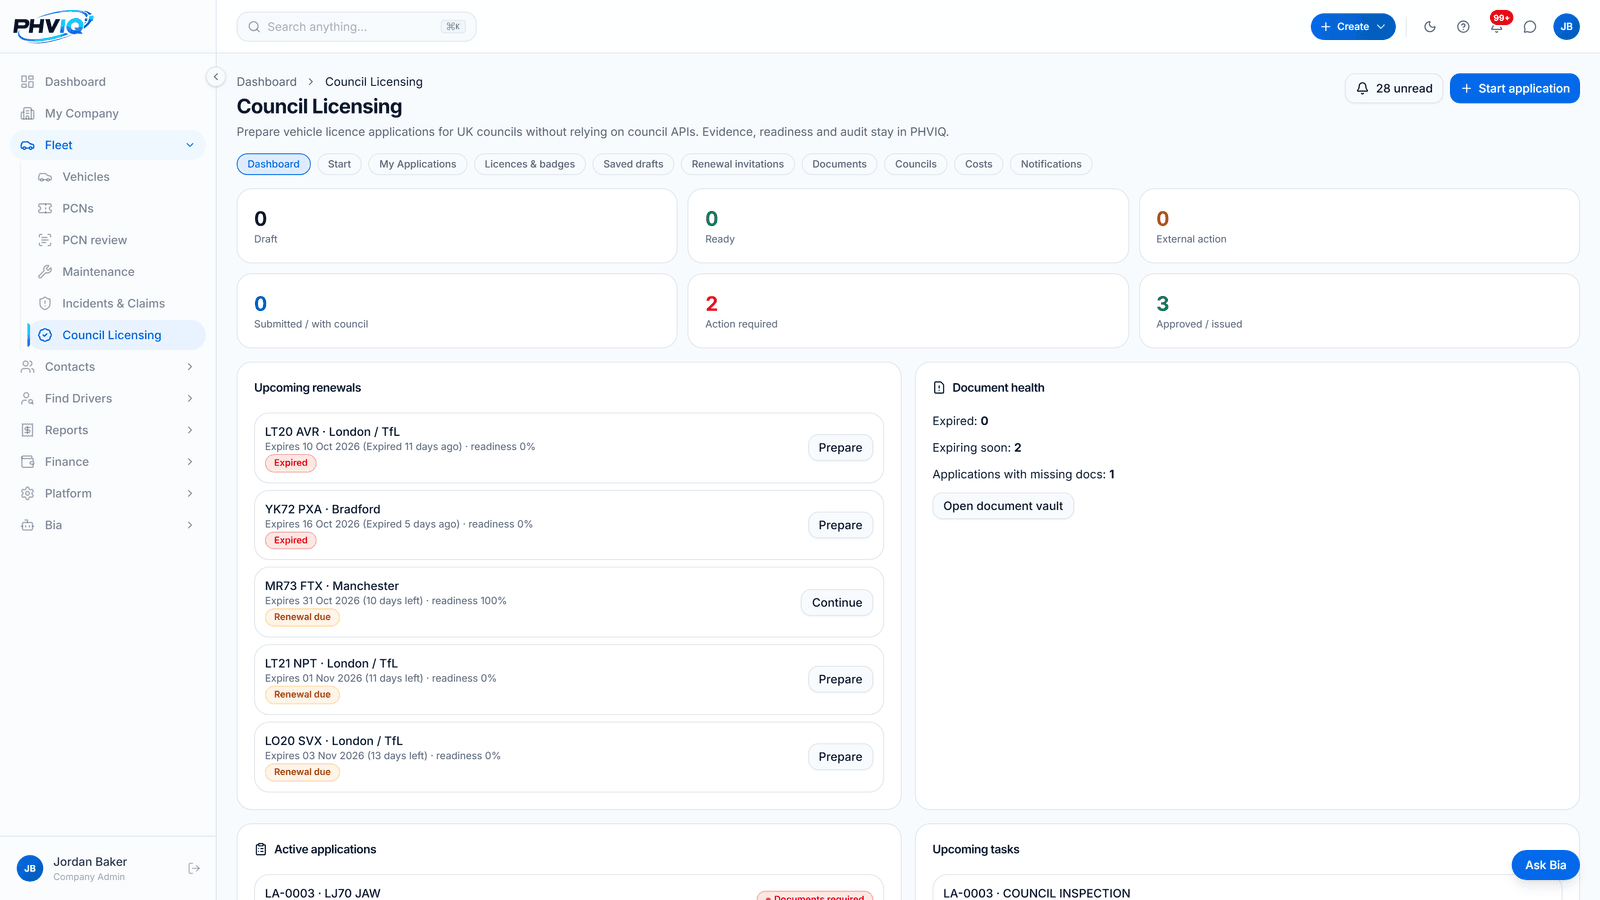
Task: Open the Submitted / with council card
Action: (457, 311)
